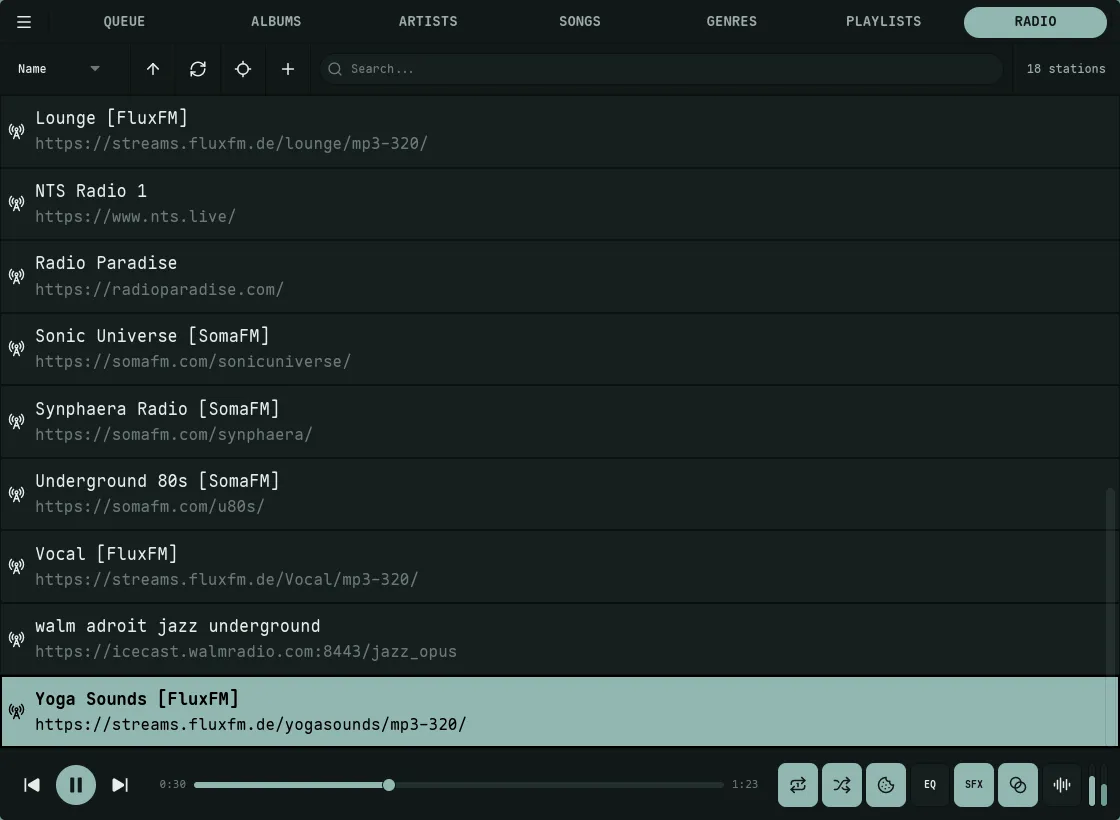Switch to the Songs tab

(x=580, y=21)
